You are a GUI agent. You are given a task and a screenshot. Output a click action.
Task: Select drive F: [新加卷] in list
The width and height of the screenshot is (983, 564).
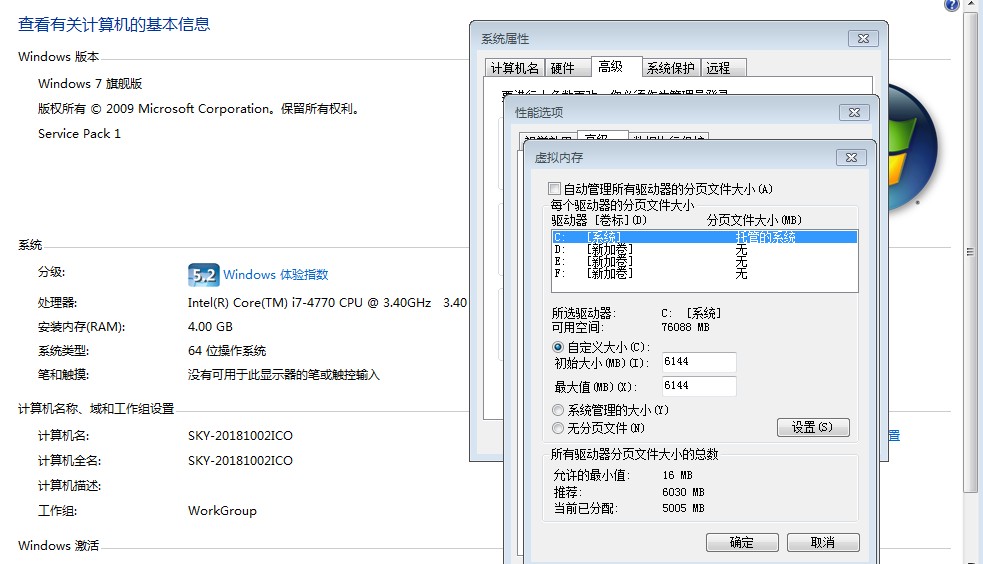pos(705,273)
